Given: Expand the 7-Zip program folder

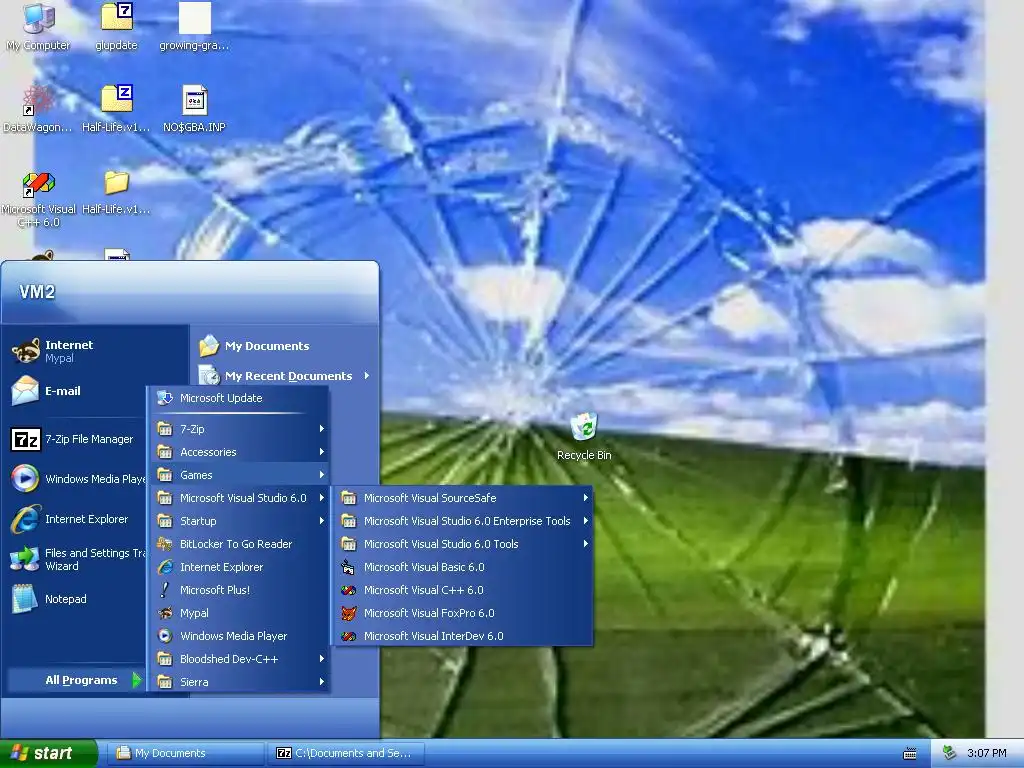Looking at the screenshot, I should coord(238,429).
